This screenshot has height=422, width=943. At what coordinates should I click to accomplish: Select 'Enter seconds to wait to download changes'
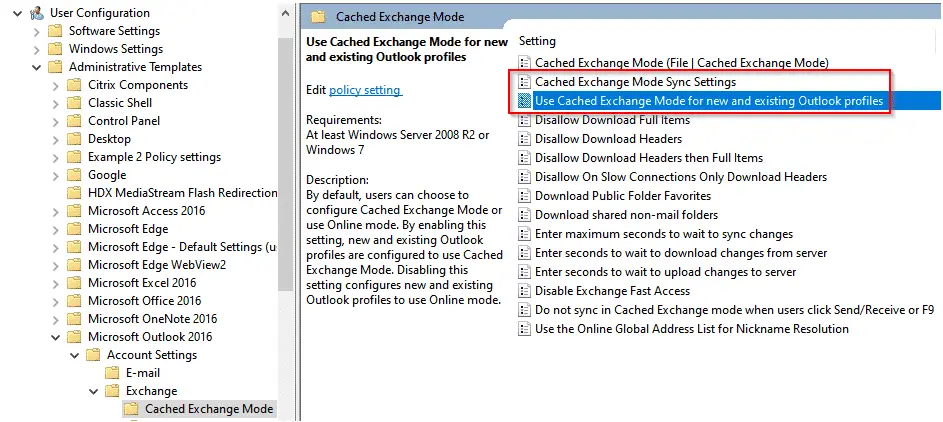[x=681, y=253]
